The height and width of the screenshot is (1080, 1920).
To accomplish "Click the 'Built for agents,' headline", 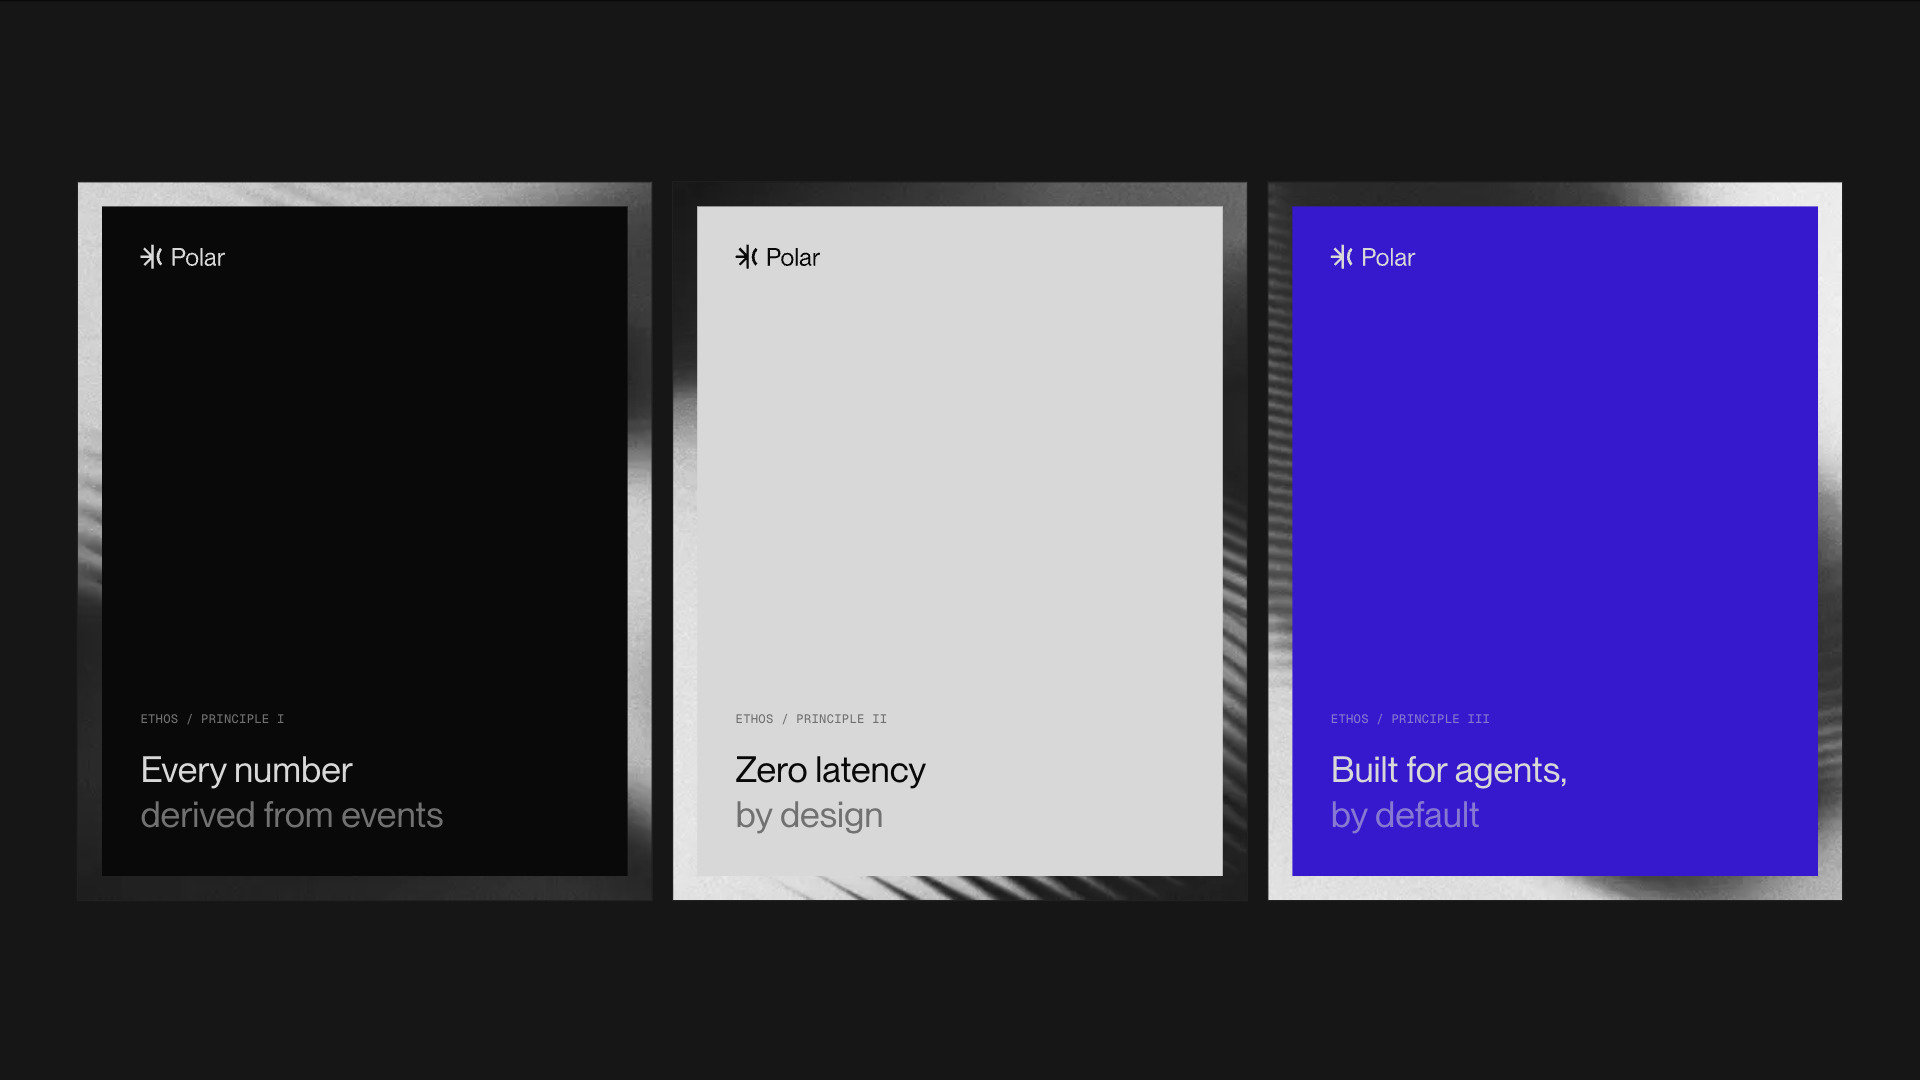I will tap(1449, 770).
